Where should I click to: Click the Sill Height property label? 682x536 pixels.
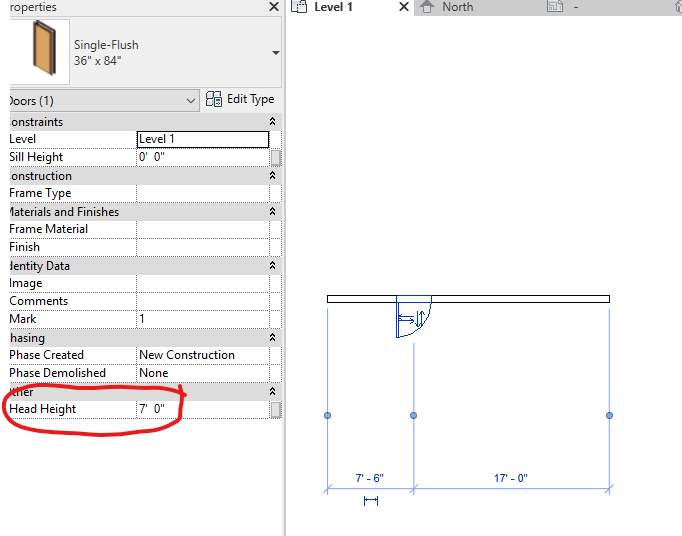tap(37, 157)
